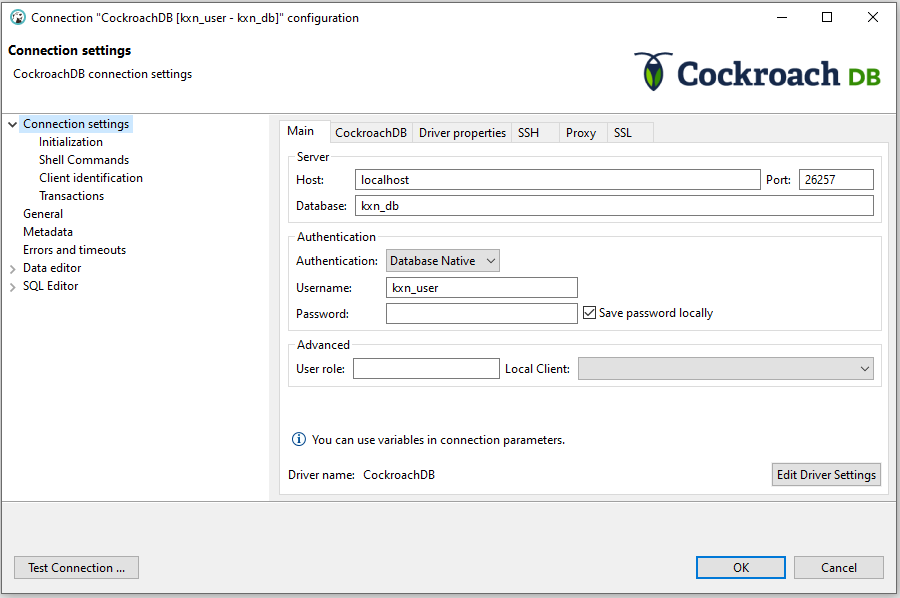Image resolution: width=900 pixels, height=598 pixels.
Task: Click the DBeaver icon in title bar
Action: [18, 18]
